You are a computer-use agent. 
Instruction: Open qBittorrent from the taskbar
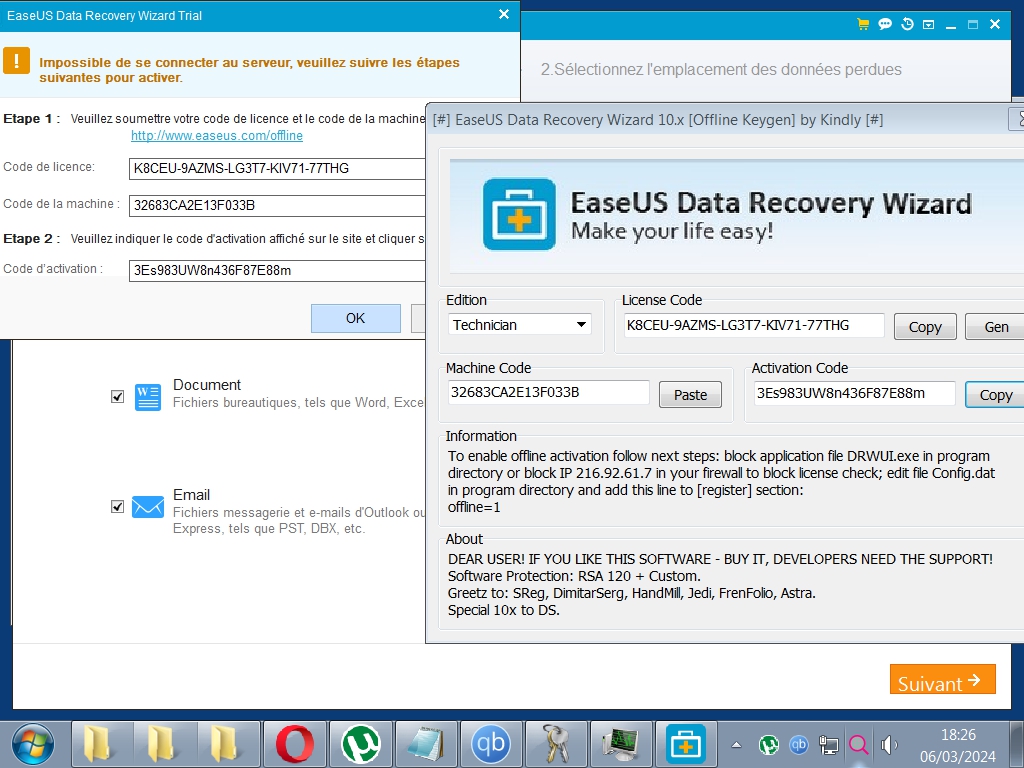(x=491, y=744)
